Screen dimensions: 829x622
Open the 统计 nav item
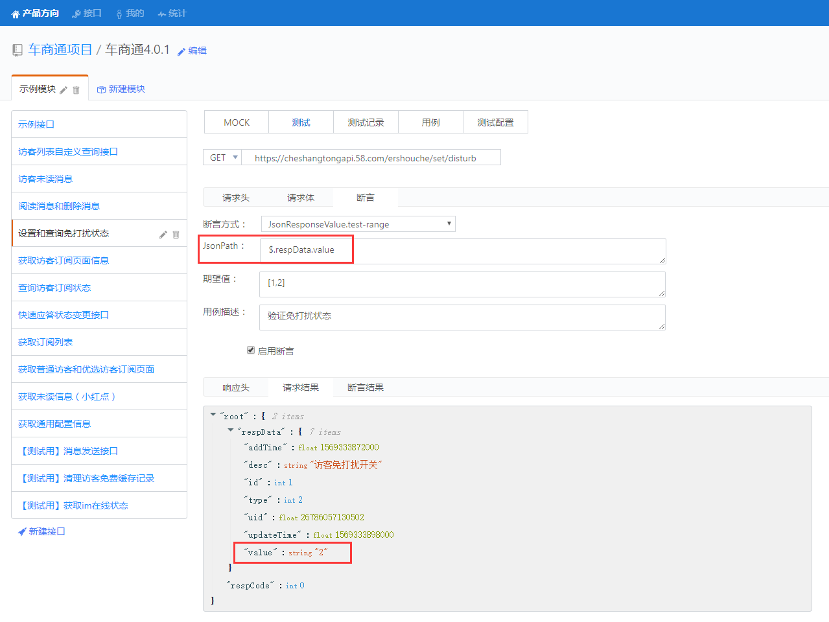172,13
